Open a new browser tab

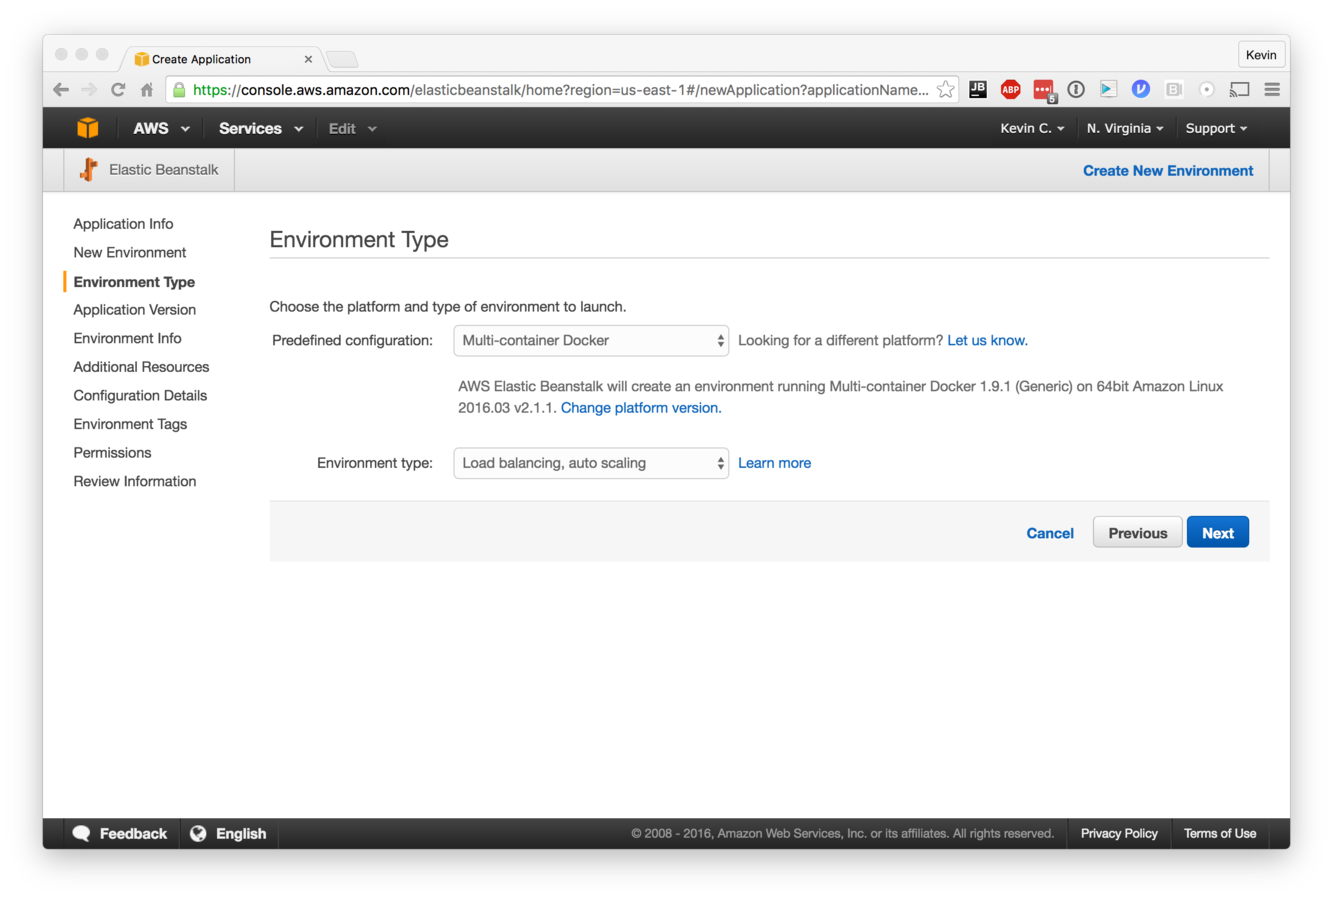pyautogui.click(x=342, y=59)
